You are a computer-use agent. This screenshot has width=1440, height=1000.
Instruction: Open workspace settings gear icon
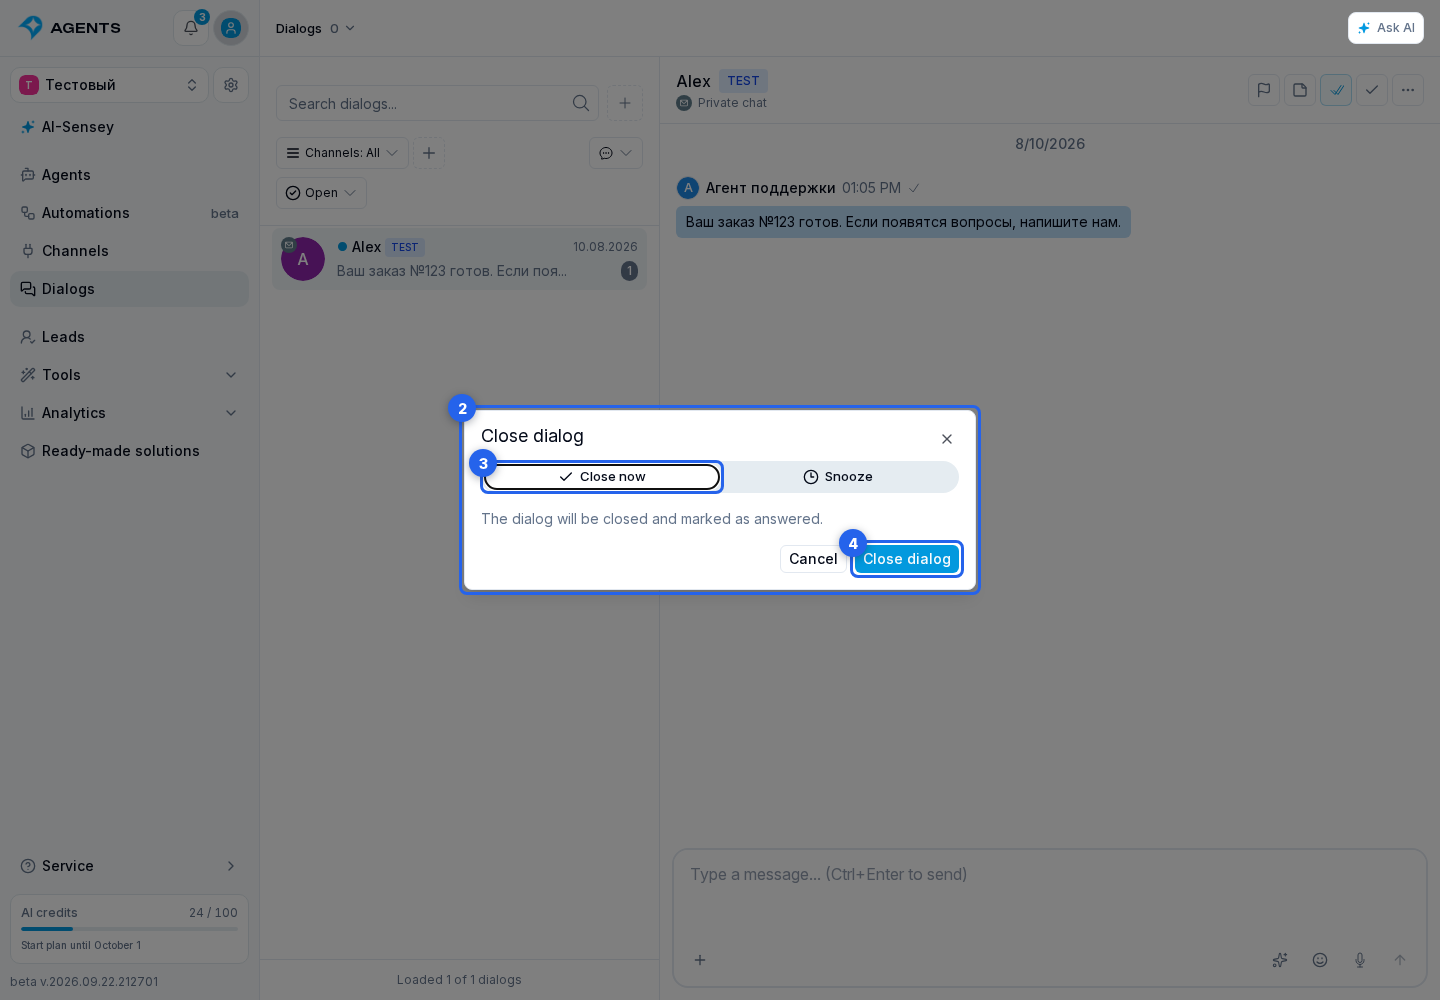point(231,85)
